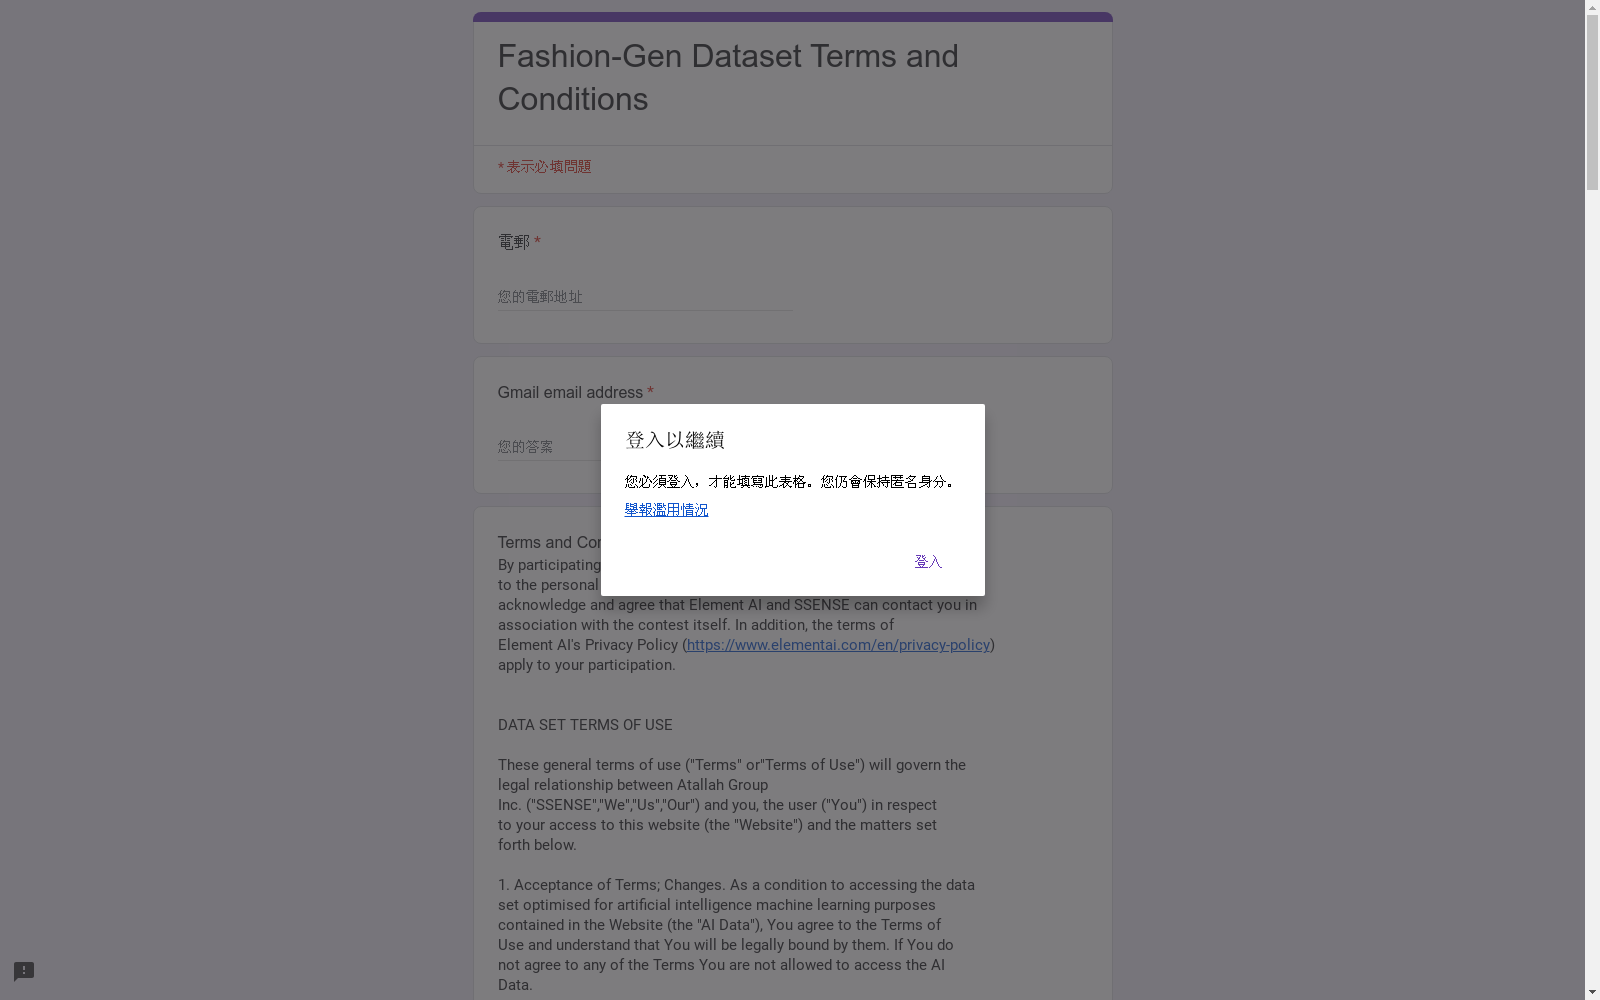Open the elementai.com privacy-policy link
This screenshot has width=1600, height=1000.
pyautogui.click(x=838, y=645)
